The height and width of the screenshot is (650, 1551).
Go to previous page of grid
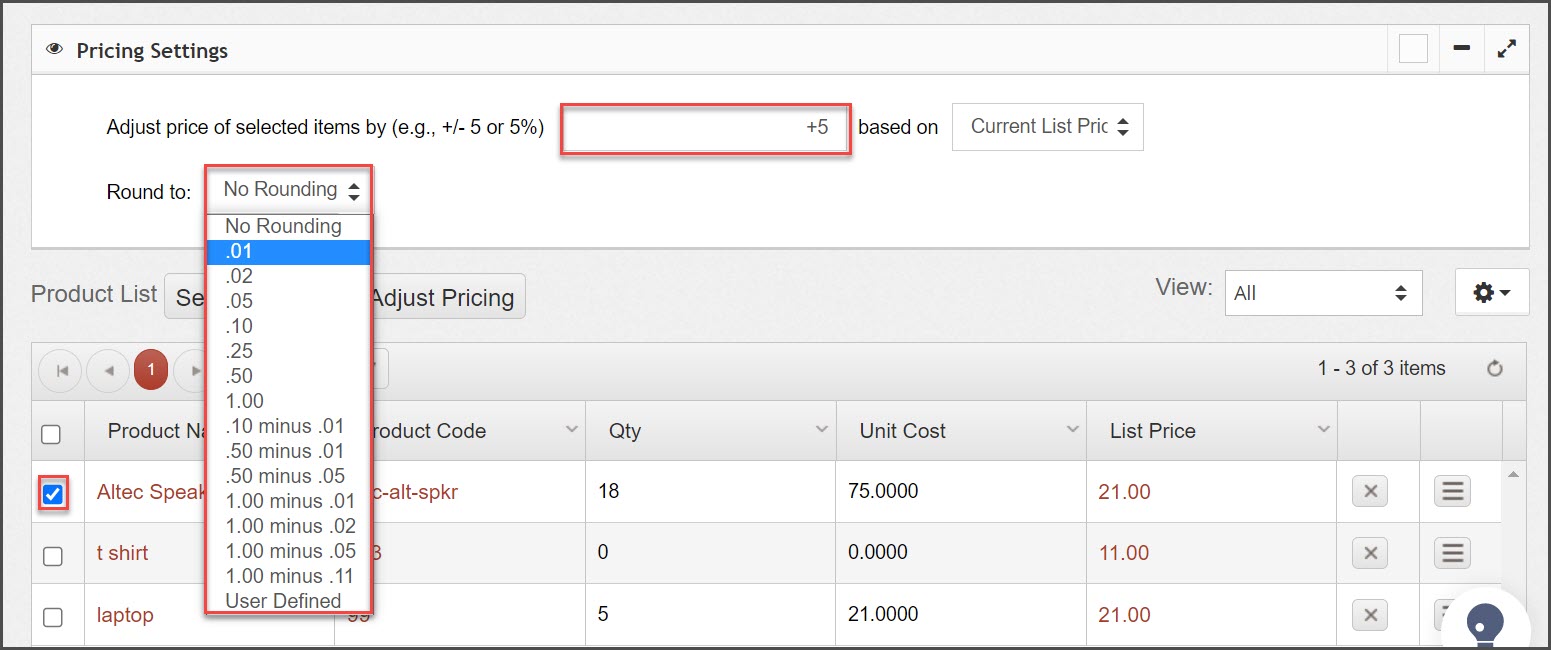point(108,370)
